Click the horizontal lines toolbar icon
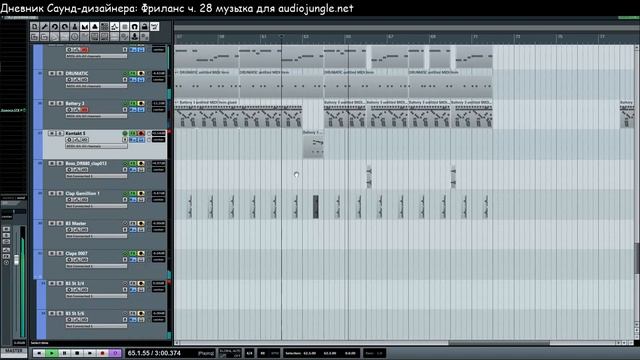 tap(124, 27)
